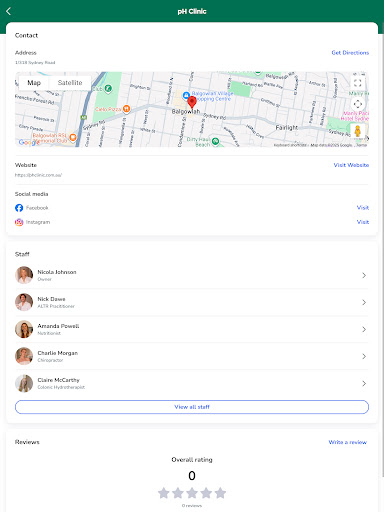Click the first rating star
The image size is (384, 512).
(x=164, y=493)
